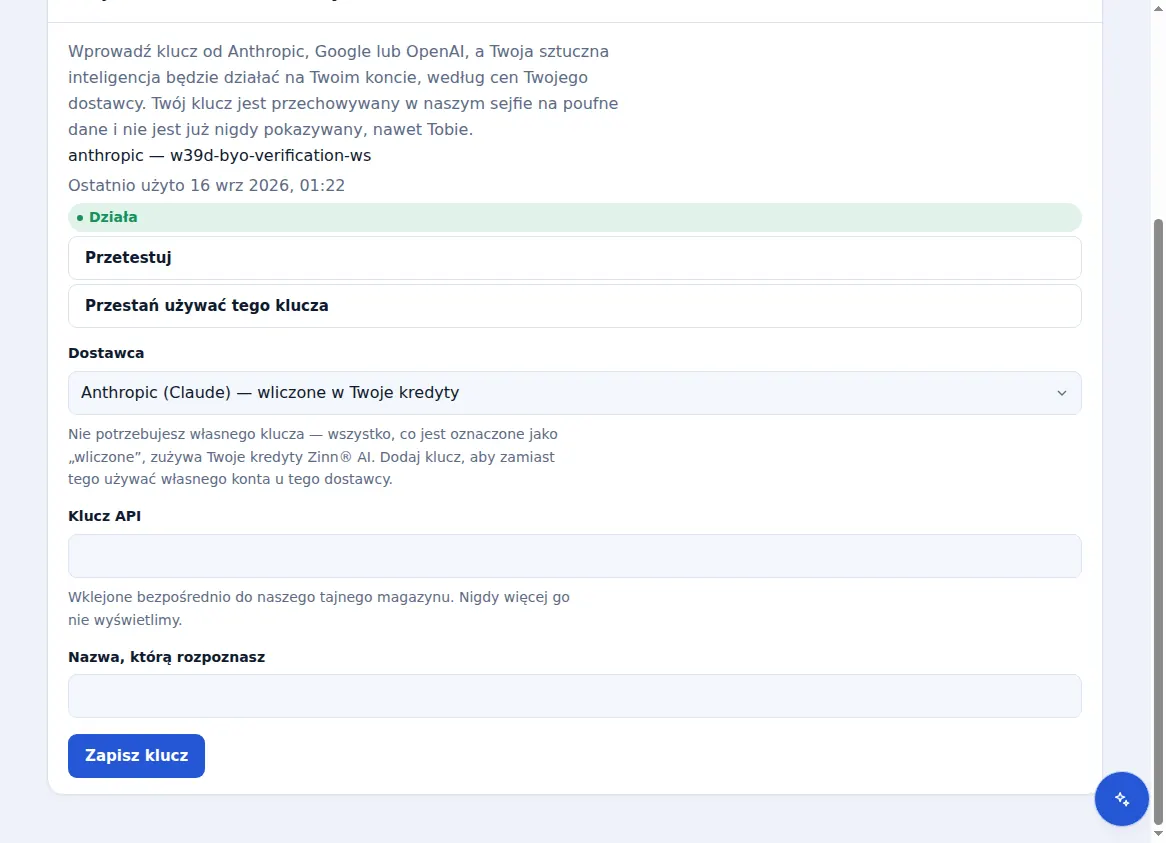This screenshot has width=1166, height=843.
Task: Click the Klucz API field label
Action: (104, 516)
